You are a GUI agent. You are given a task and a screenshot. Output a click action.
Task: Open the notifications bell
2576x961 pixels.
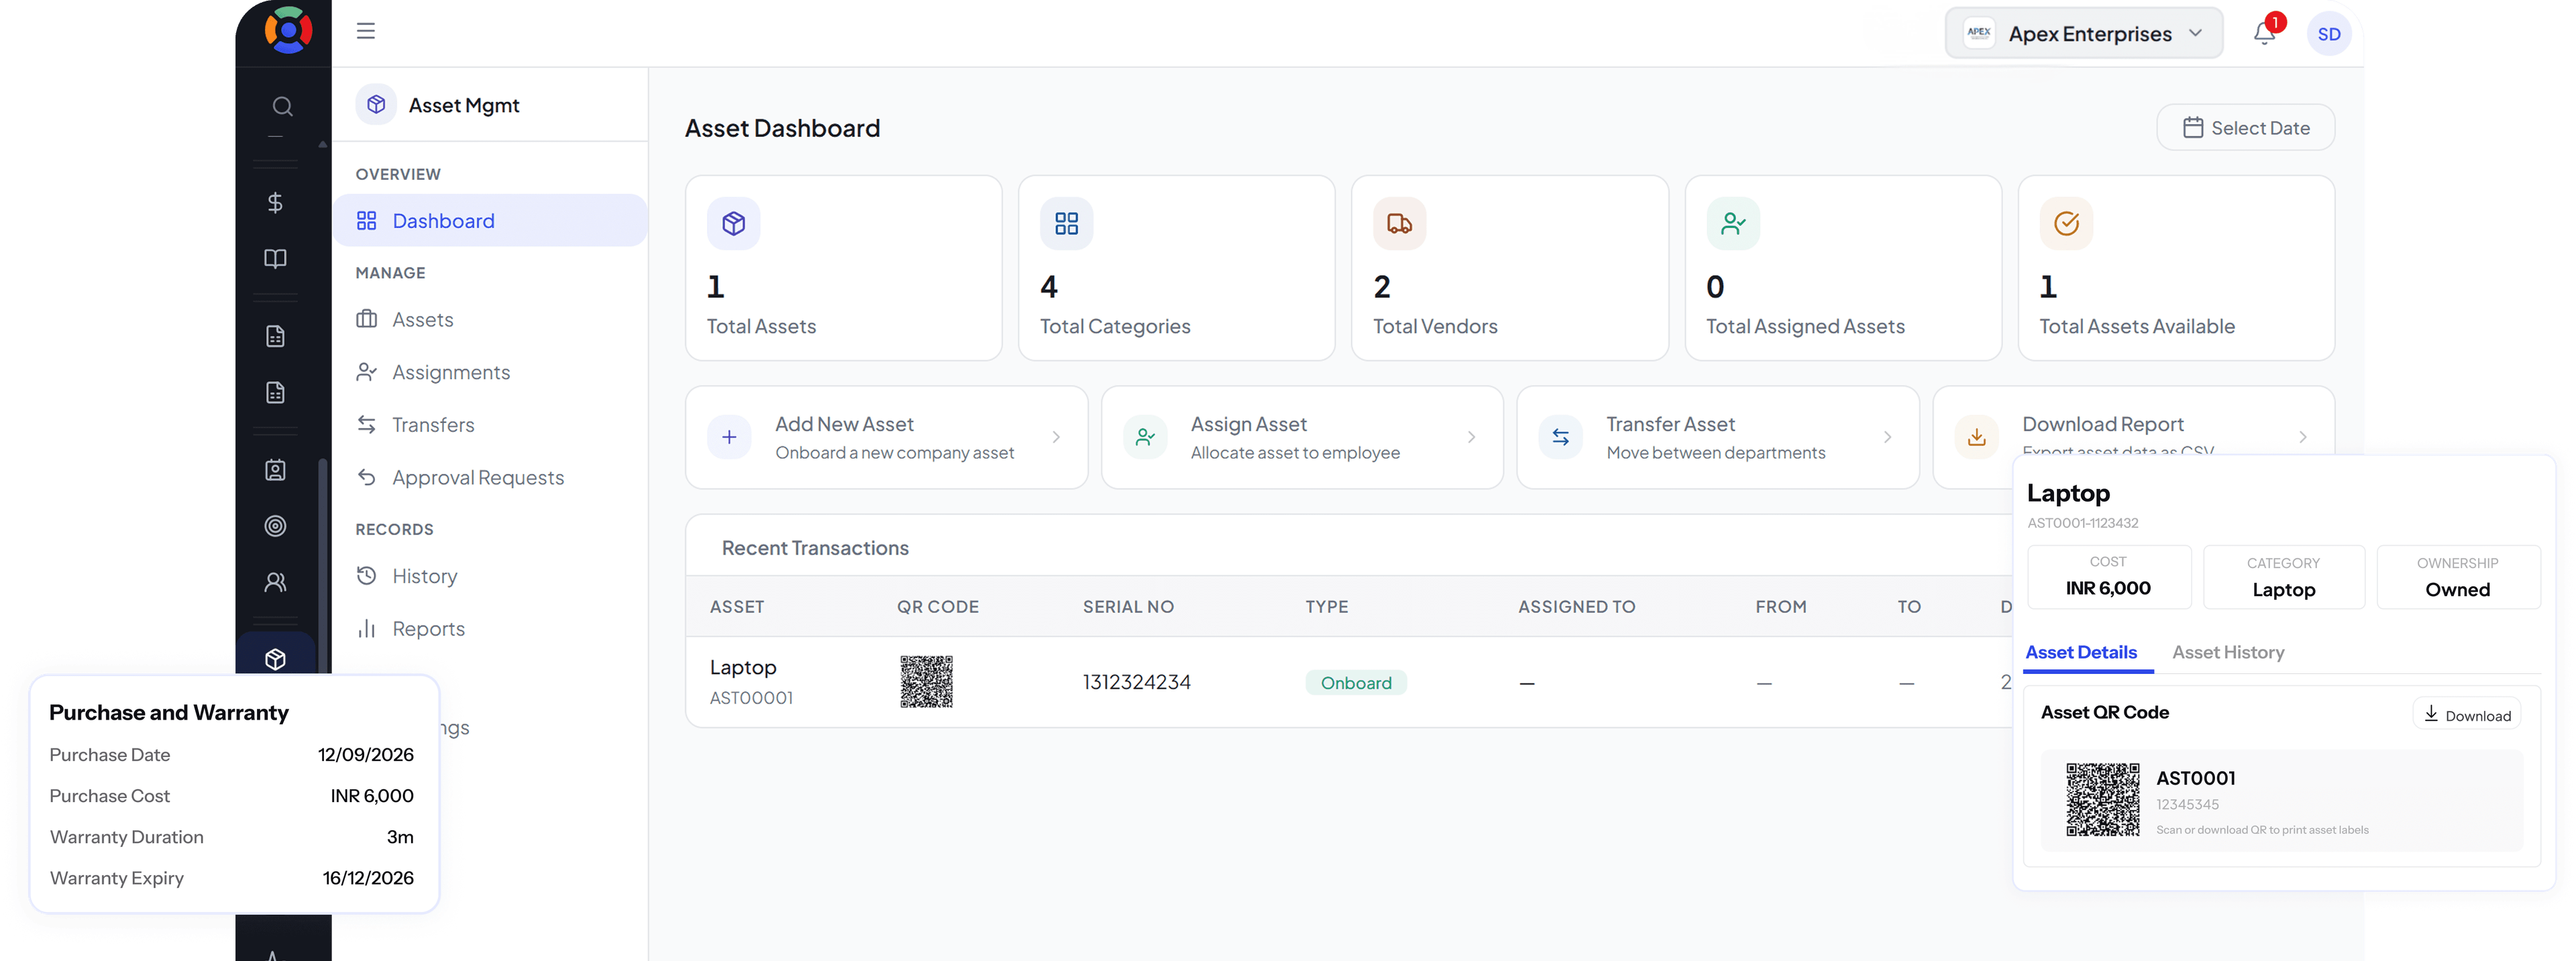(x=2265, y=33)
